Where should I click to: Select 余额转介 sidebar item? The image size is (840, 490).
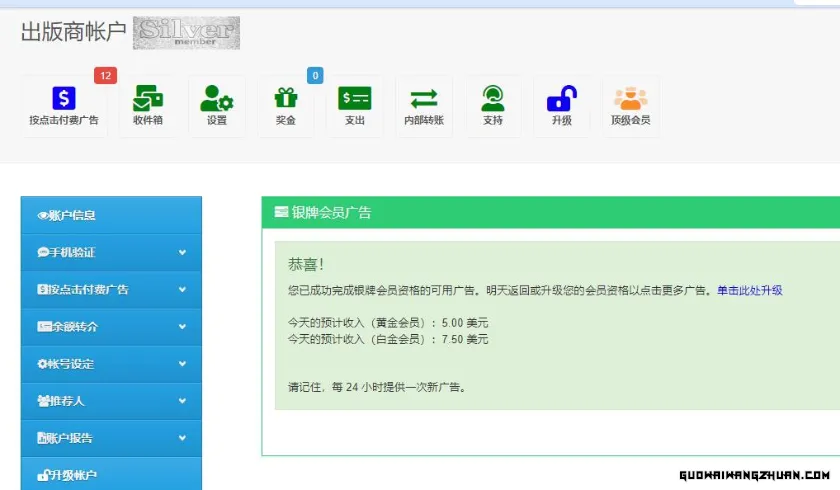tap(111, 327)
